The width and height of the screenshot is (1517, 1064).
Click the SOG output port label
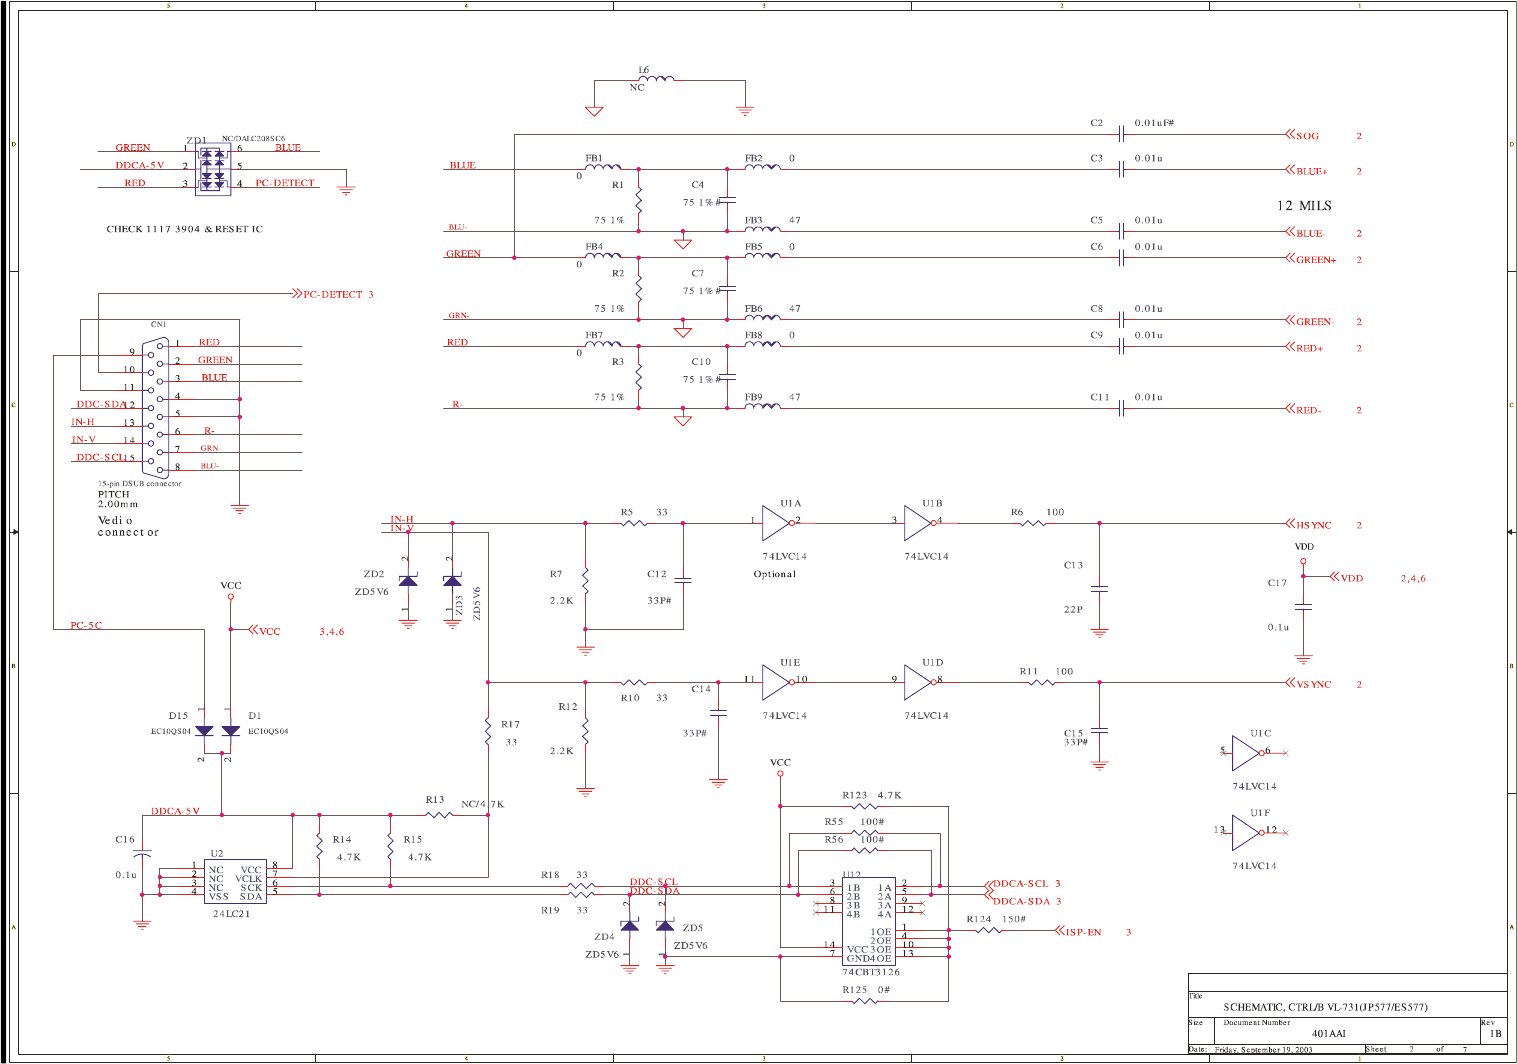pos(1307,136)
